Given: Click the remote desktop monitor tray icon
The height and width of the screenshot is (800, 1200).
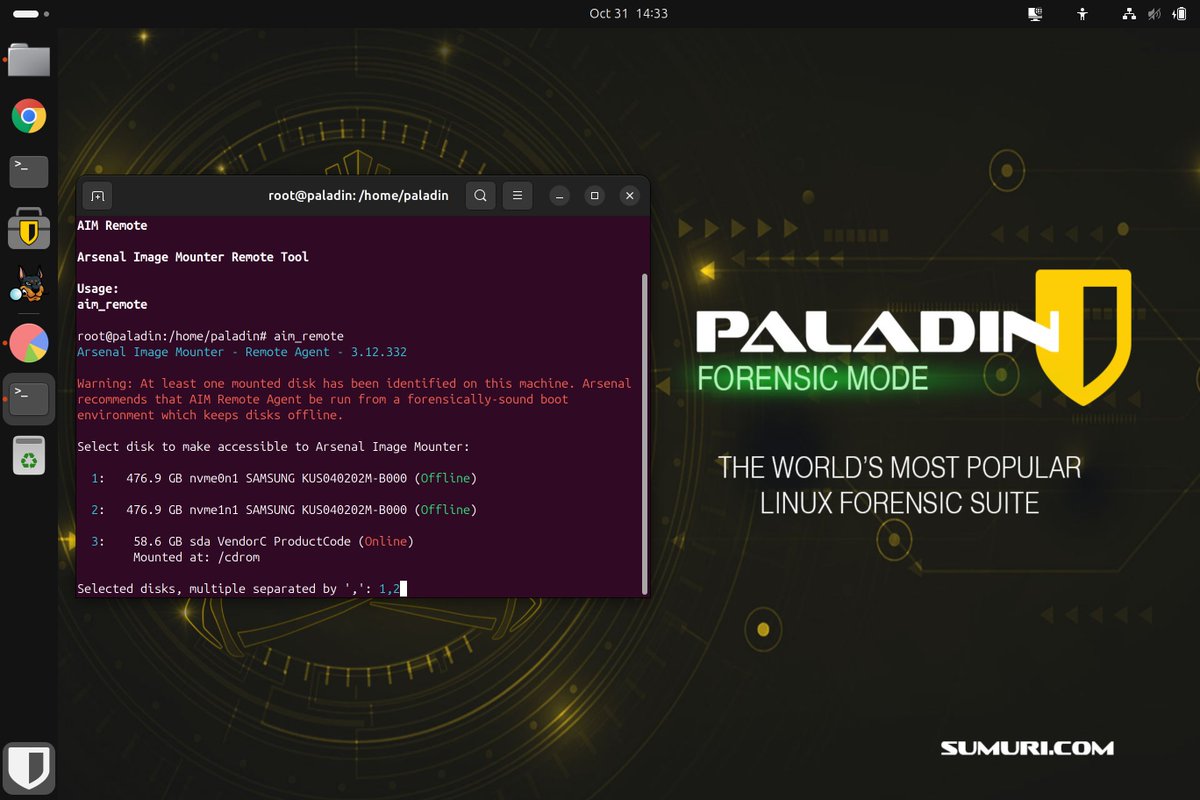Looking at the screenshot, I should point(1035,14).
